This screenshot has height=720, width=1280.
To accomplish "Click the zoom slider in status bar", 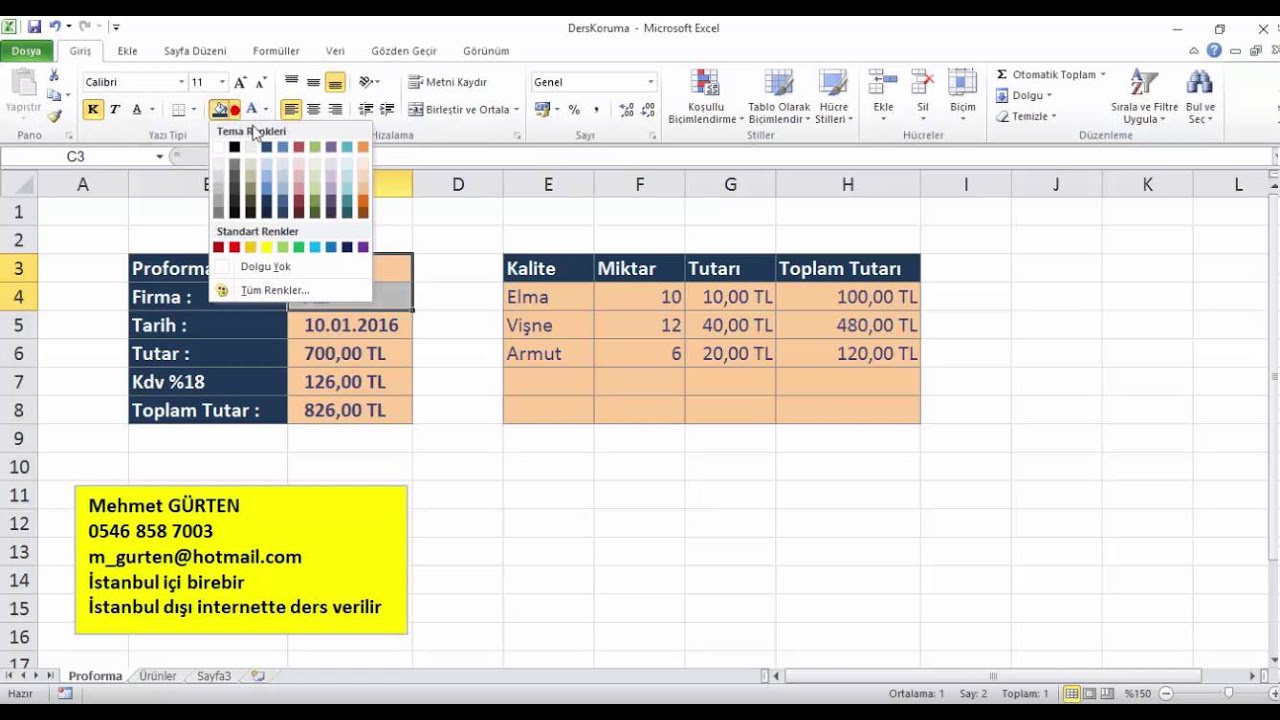I will tap(1229, 693).
